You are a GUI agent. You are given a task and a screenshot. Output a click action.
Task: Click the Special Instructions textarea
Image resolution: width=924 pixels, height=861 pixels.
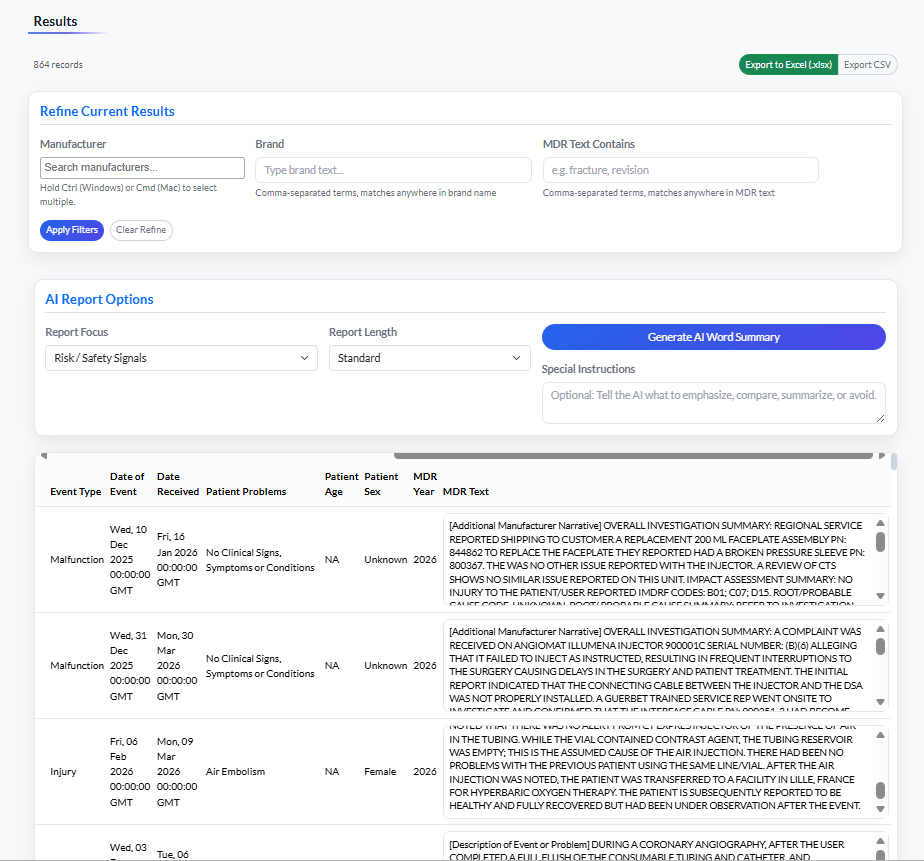(714, 403)
